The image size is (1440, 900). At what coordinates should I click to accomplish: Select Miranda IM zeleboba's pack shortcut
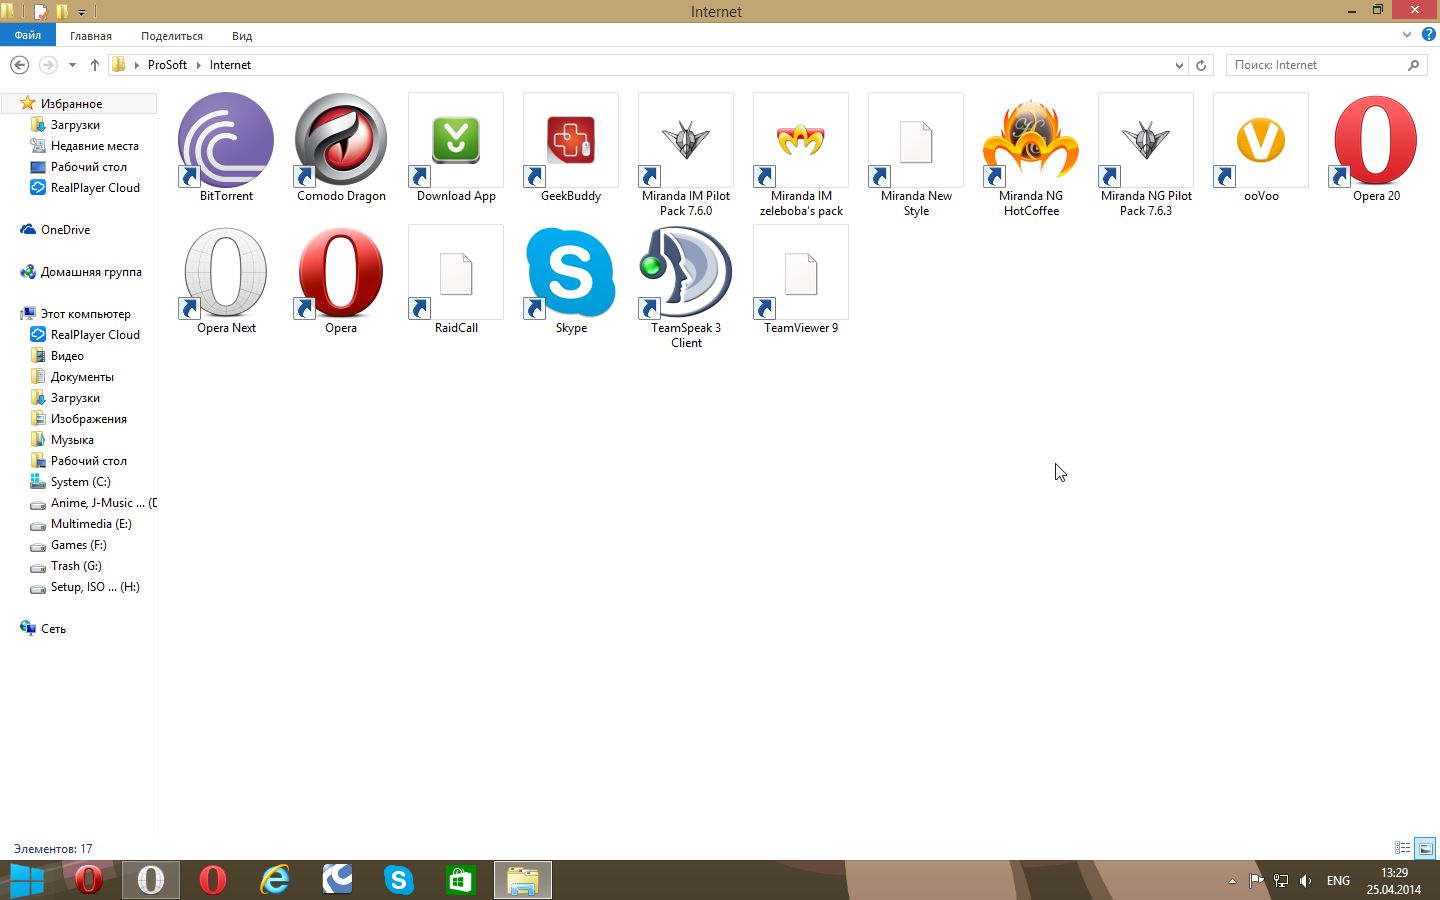point(801,140)
